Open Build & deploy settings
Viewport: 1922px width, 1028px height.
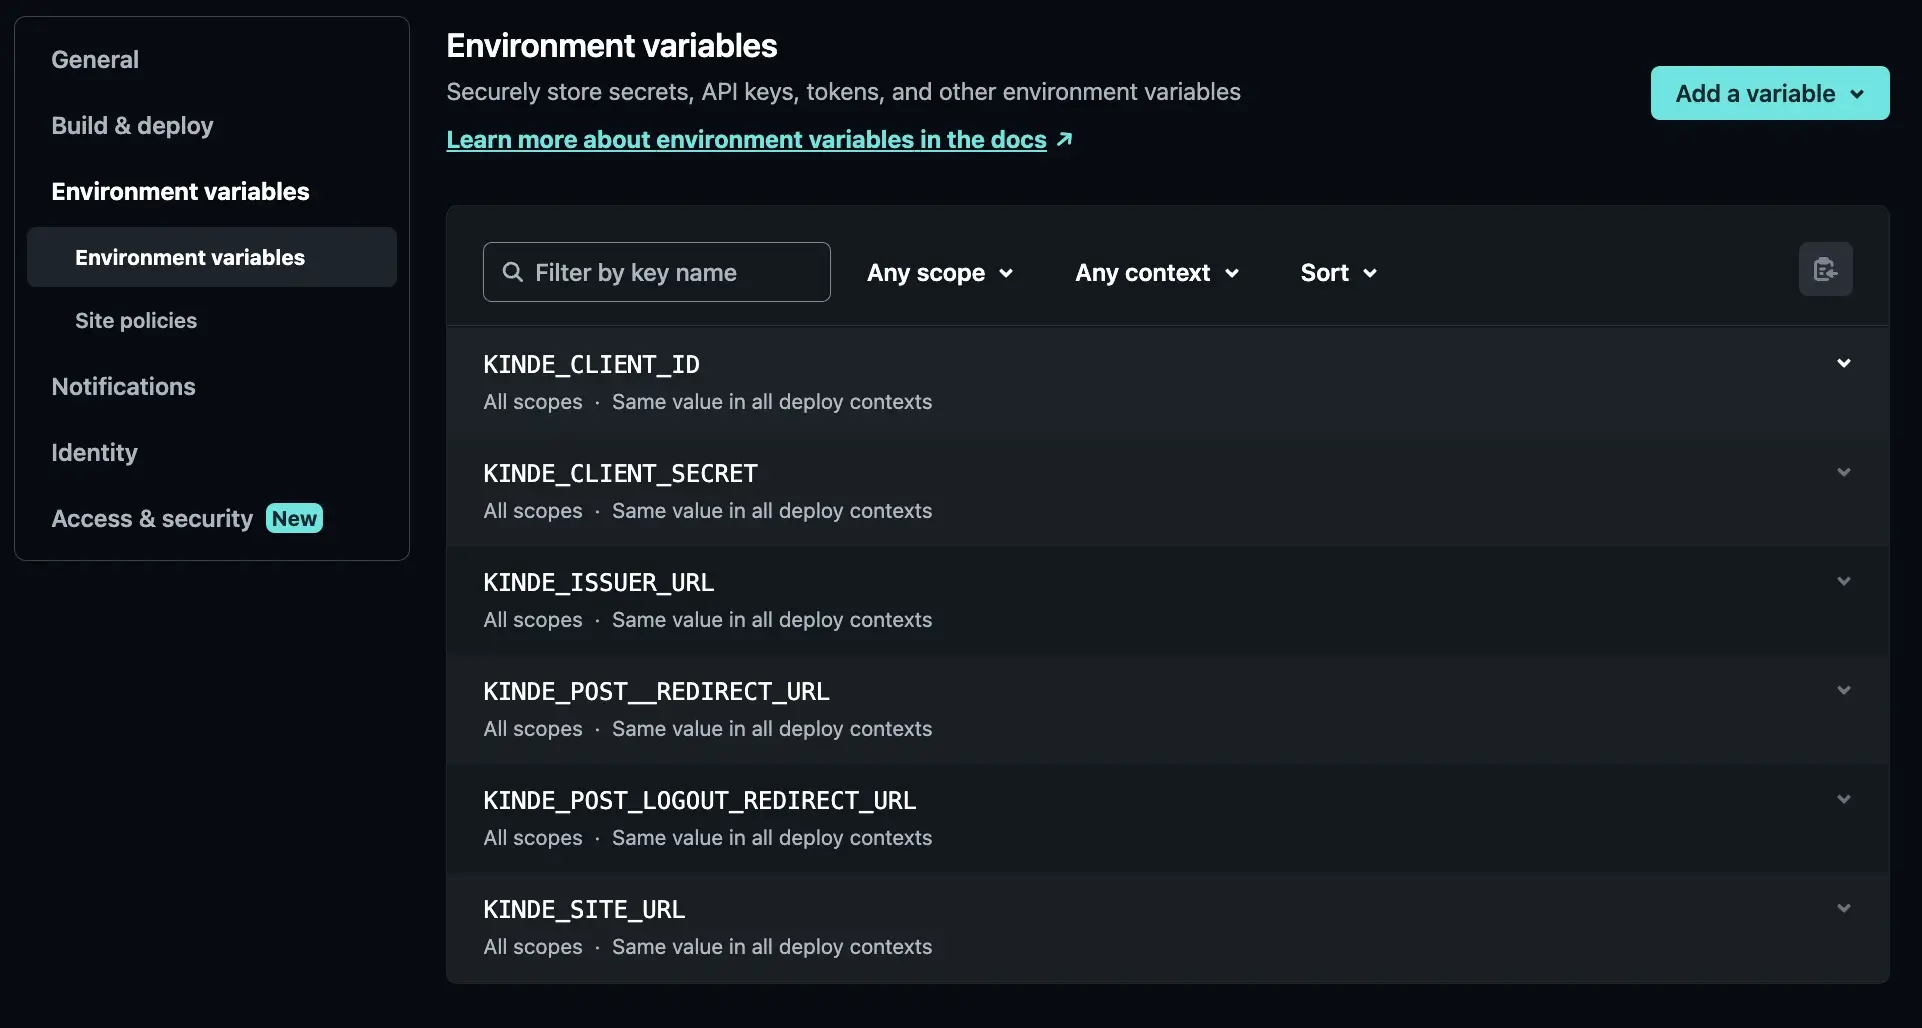click(x=132, y=125)
